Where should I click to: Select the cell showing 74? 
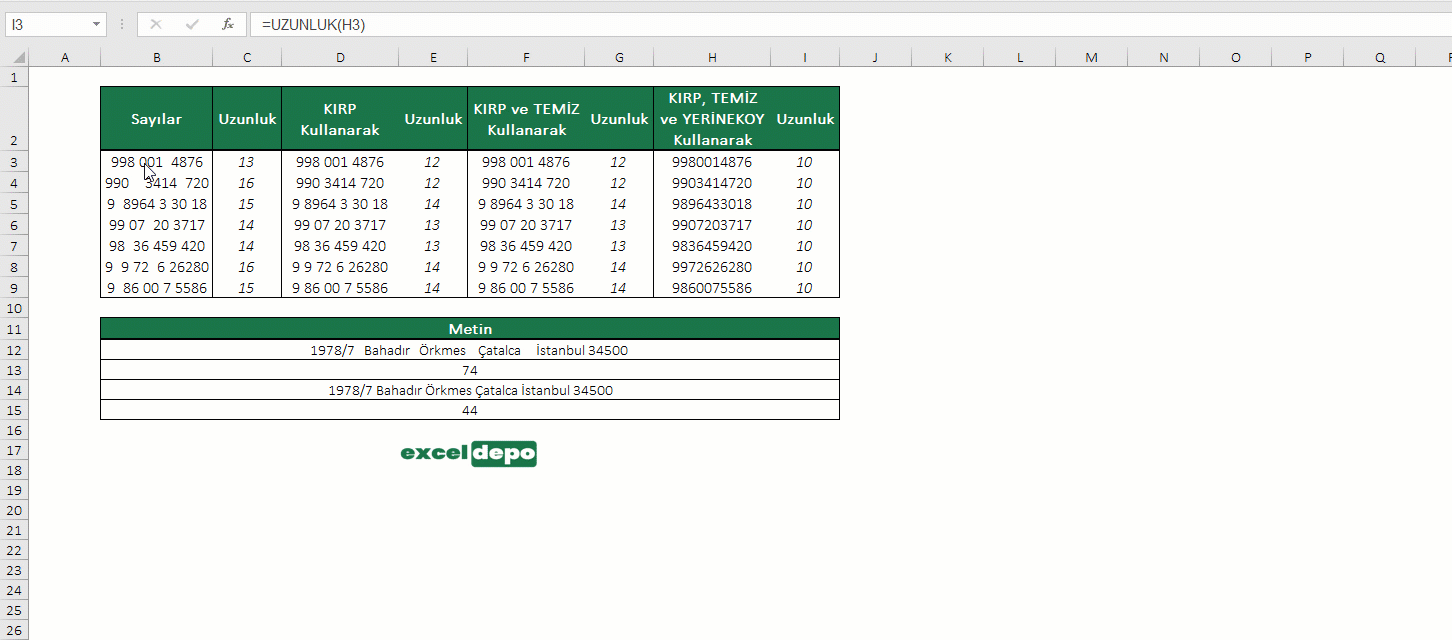[470, 370]
